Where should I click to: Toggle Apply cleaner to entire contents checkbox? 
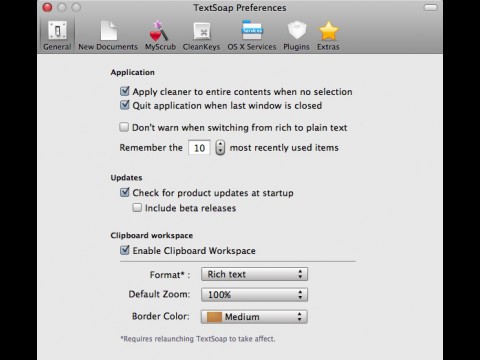click(125, 91)
